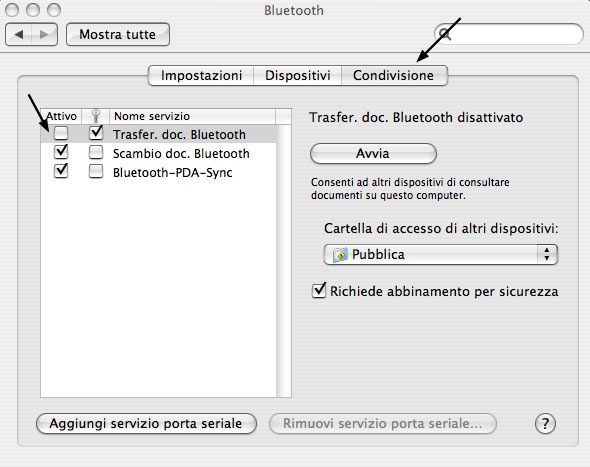Click the Nome servizio column header

tap(192, 116)
